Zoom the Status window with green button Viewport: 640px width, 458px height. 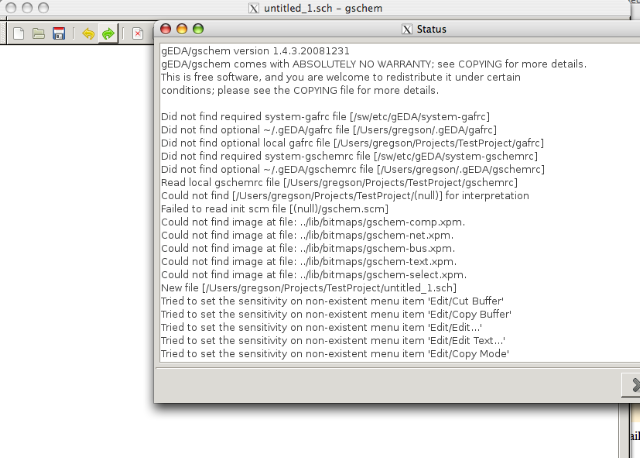click(198, 29)
